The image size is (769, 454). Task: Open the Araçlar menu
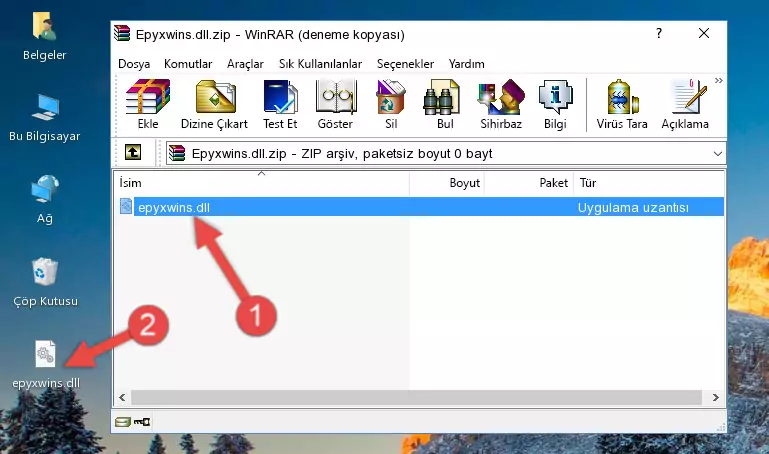point(245,64)
